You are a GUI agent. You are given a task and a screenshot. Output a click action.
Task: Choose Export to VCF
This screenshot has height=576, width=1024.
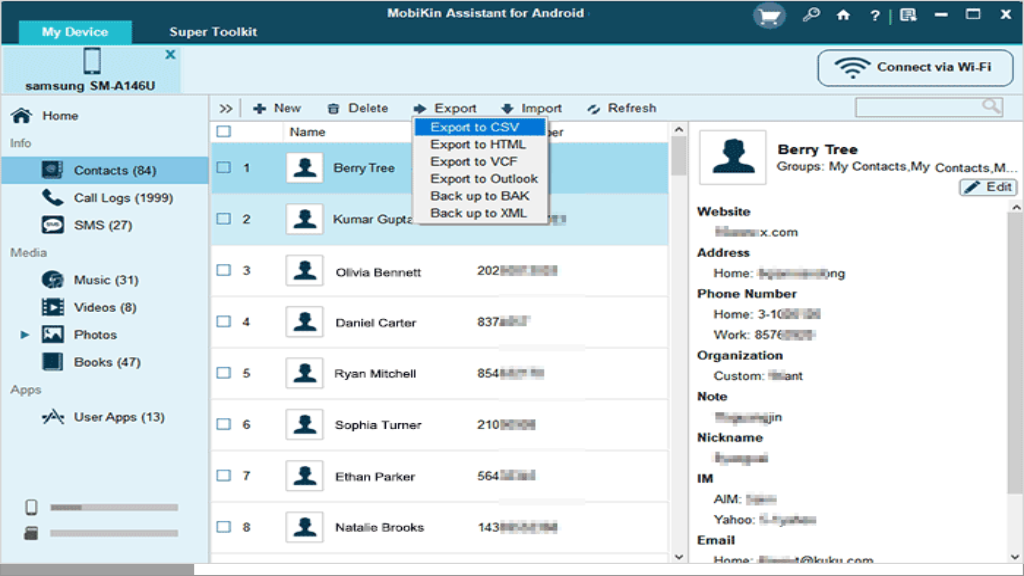coord(479,161)
